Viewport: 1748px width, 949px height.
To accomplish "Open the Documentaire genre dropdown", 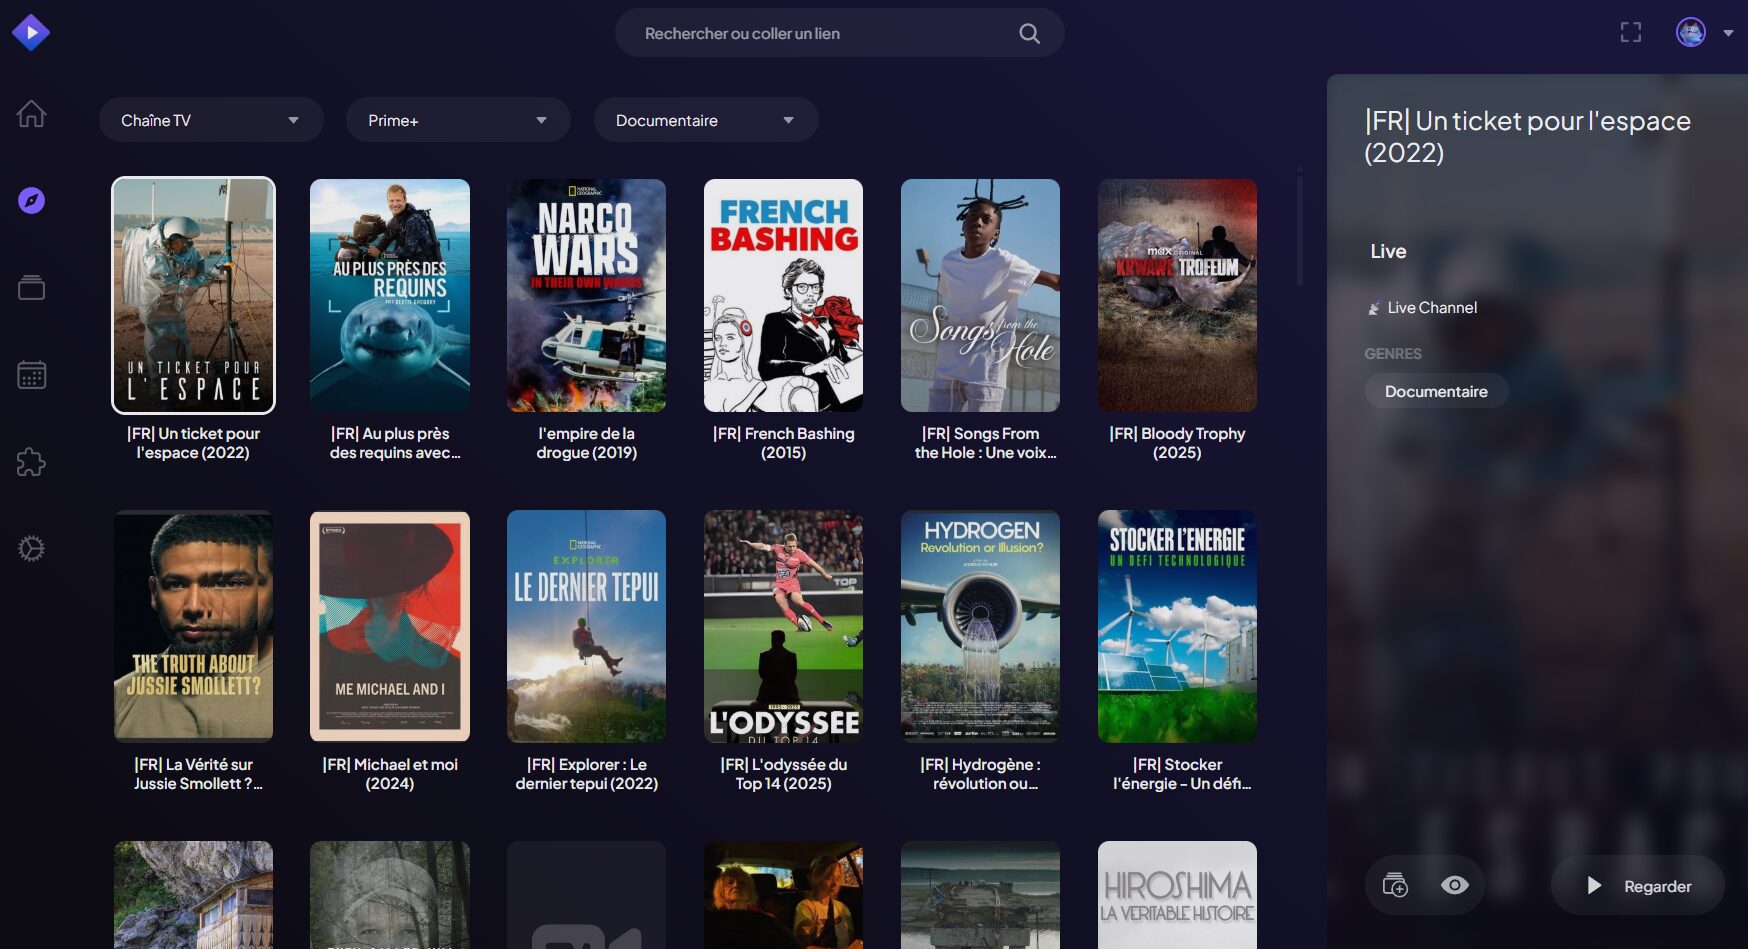I will coord(706,120).
